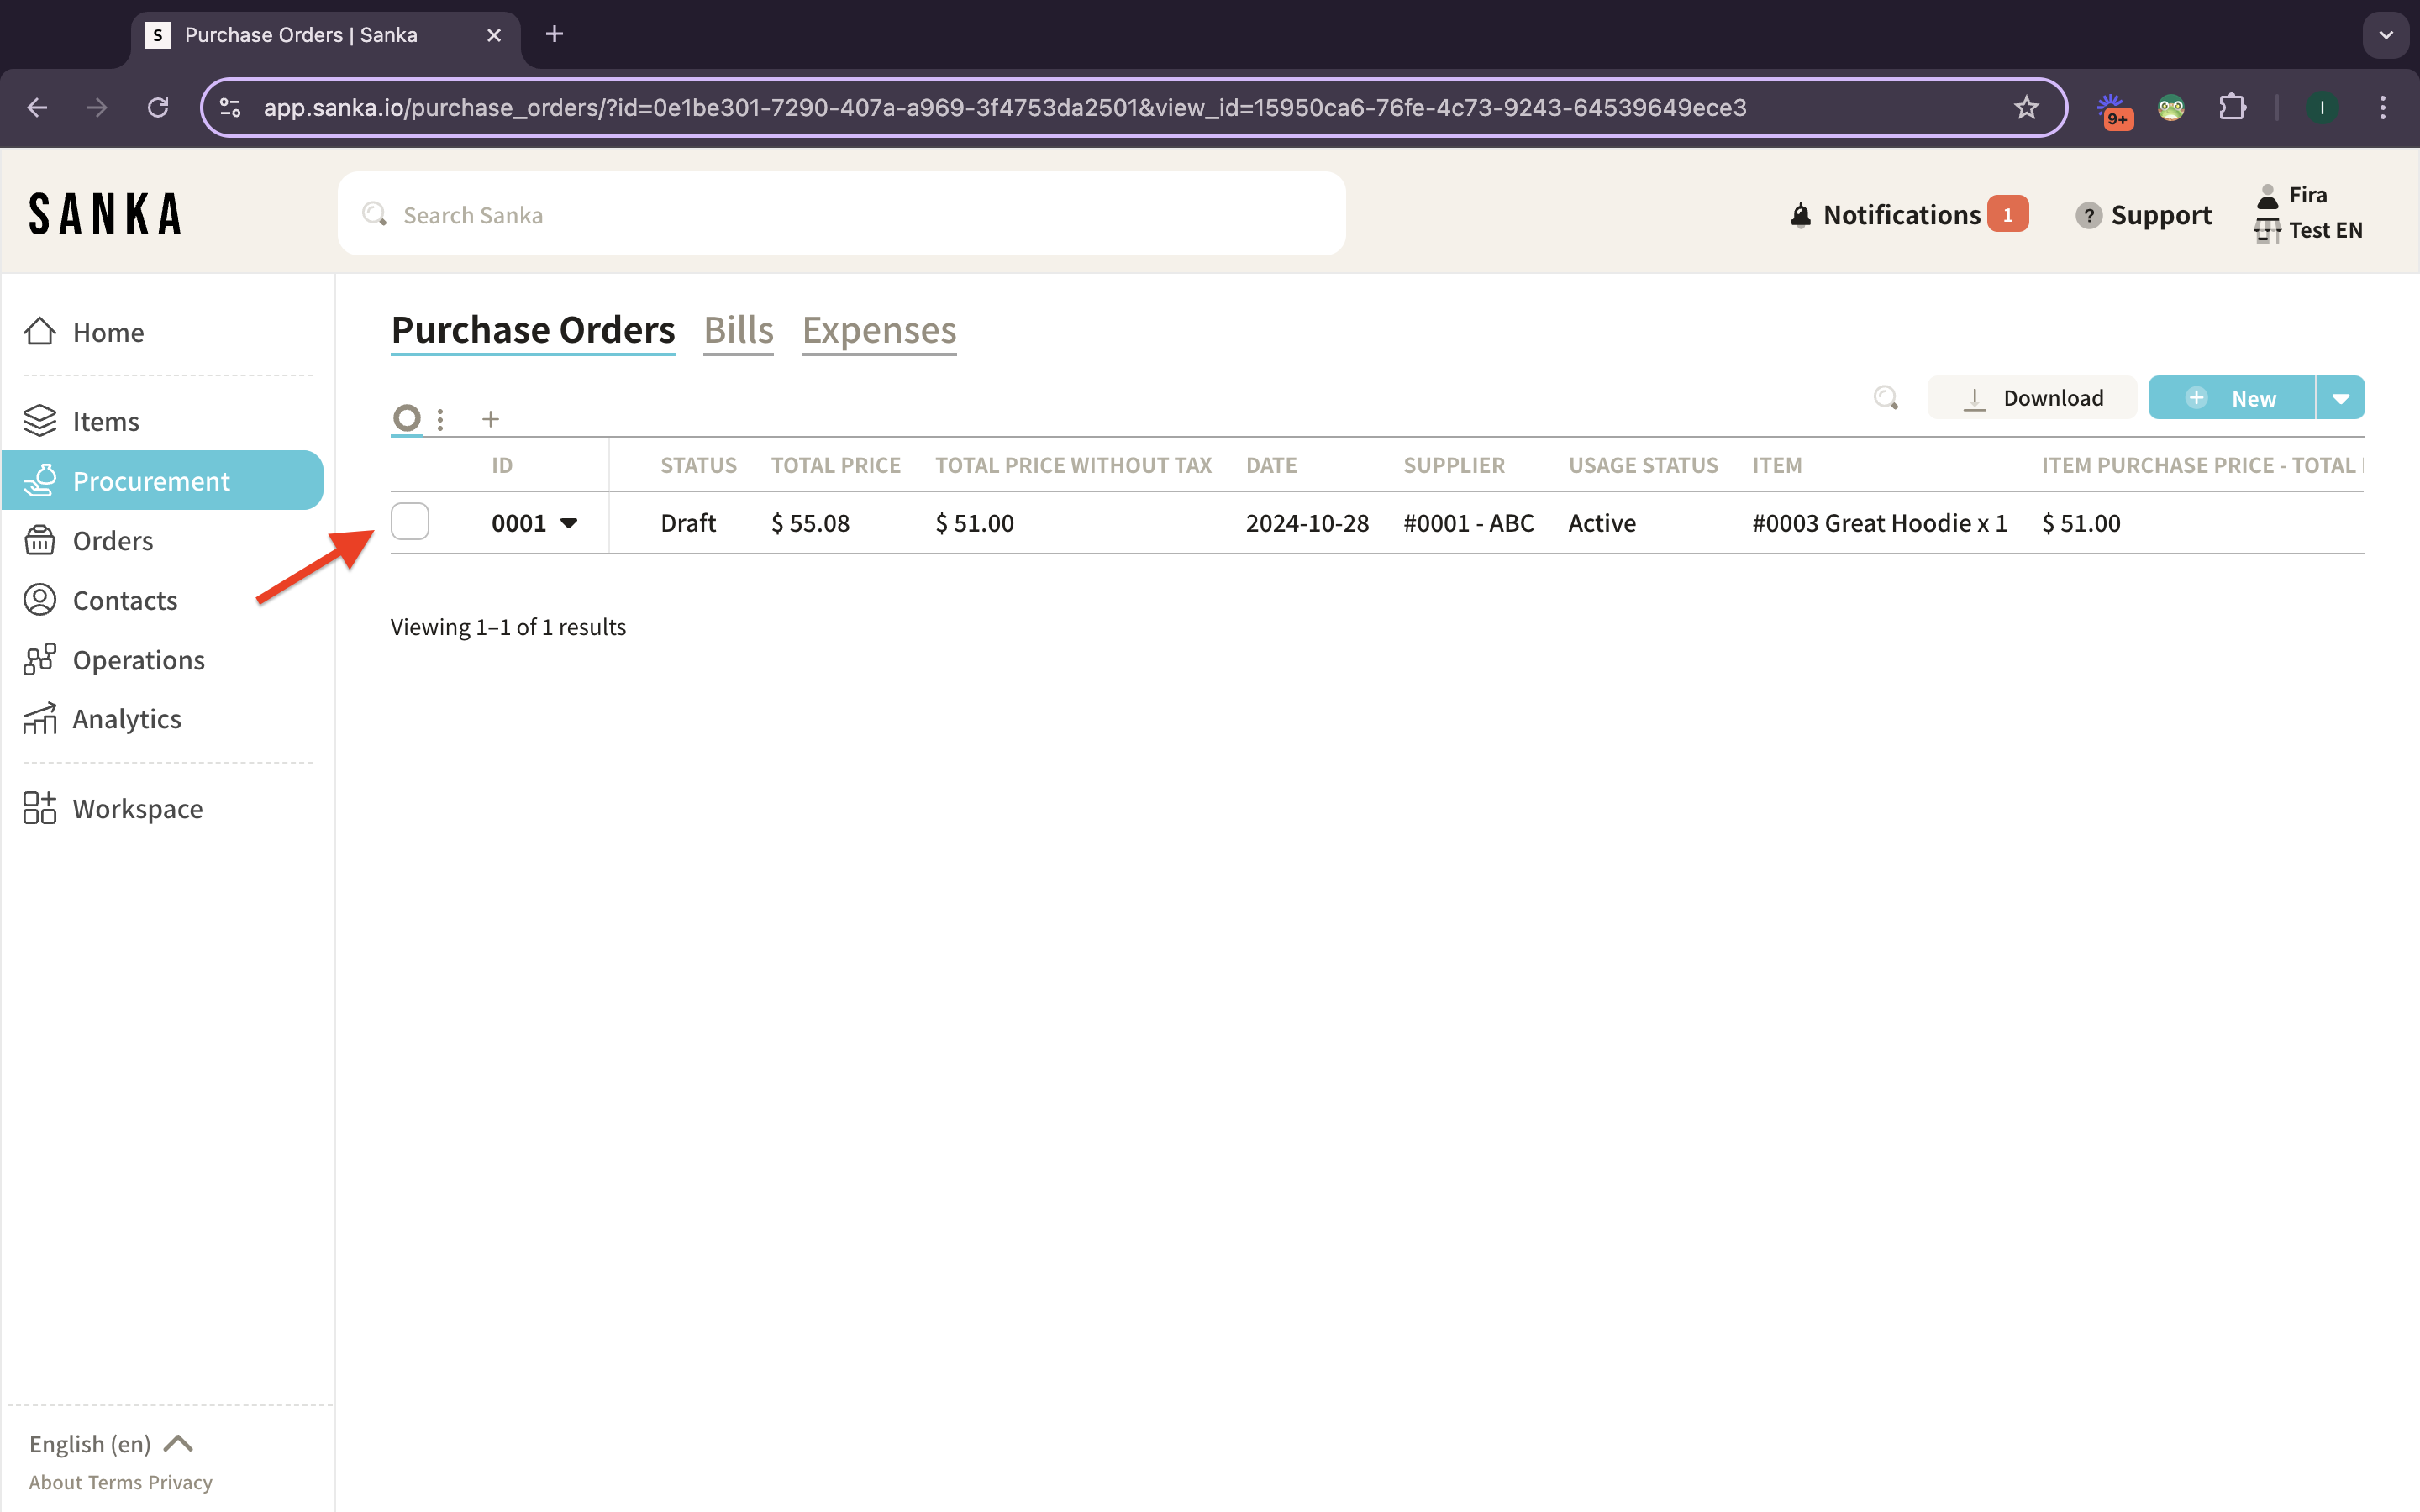This screenshot has width=2420, height=1512.
Task: Click the New purchase order button
Action: (x=2231, y=398)
